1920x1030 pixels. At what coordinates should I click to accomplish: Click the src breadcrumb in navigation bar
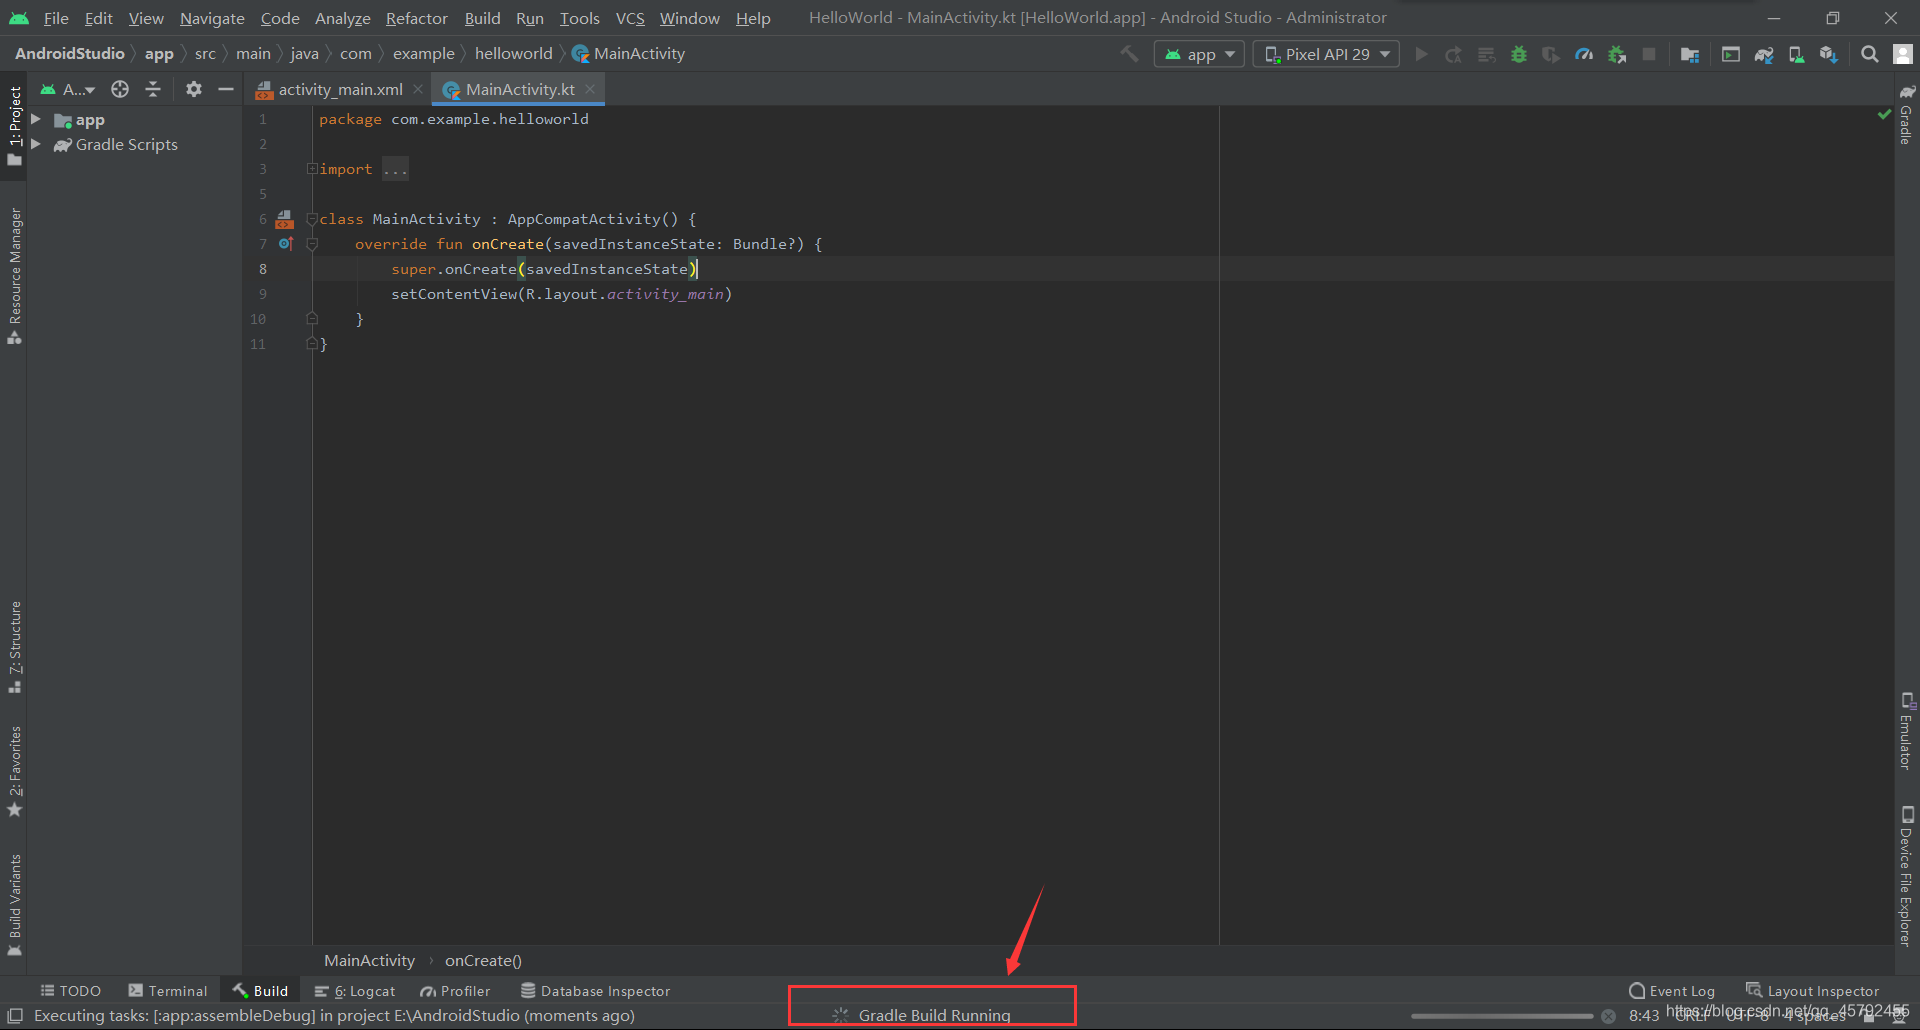coord(205,53)
